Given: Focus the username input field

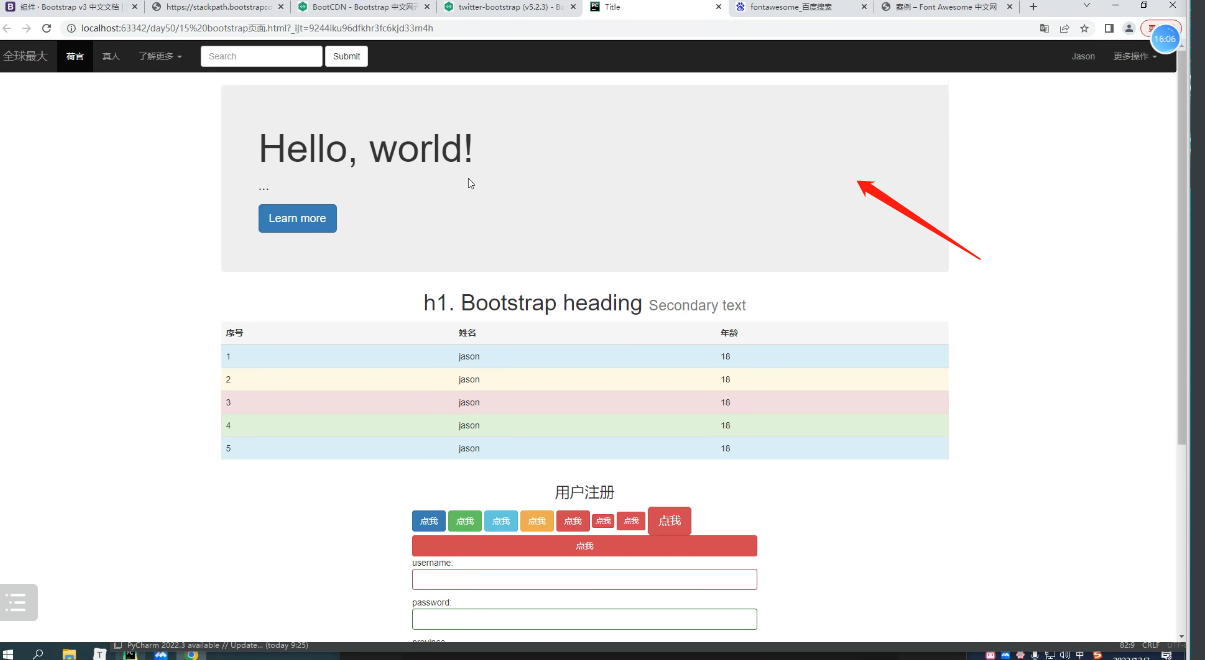Looking at the screenshot, I should point(584,580).
